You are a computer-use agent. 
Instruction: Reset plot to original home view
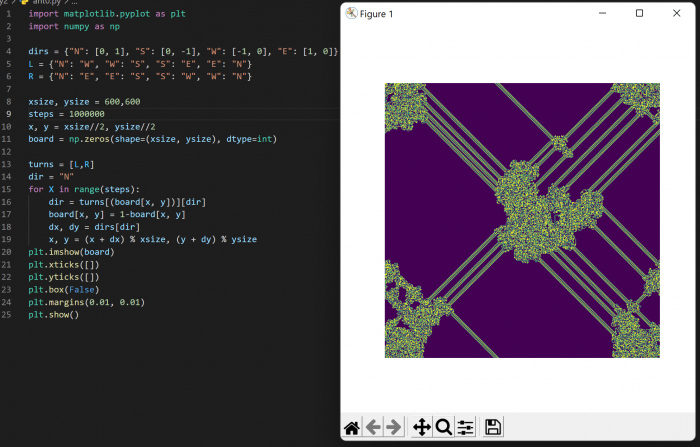tap(352, 427)
